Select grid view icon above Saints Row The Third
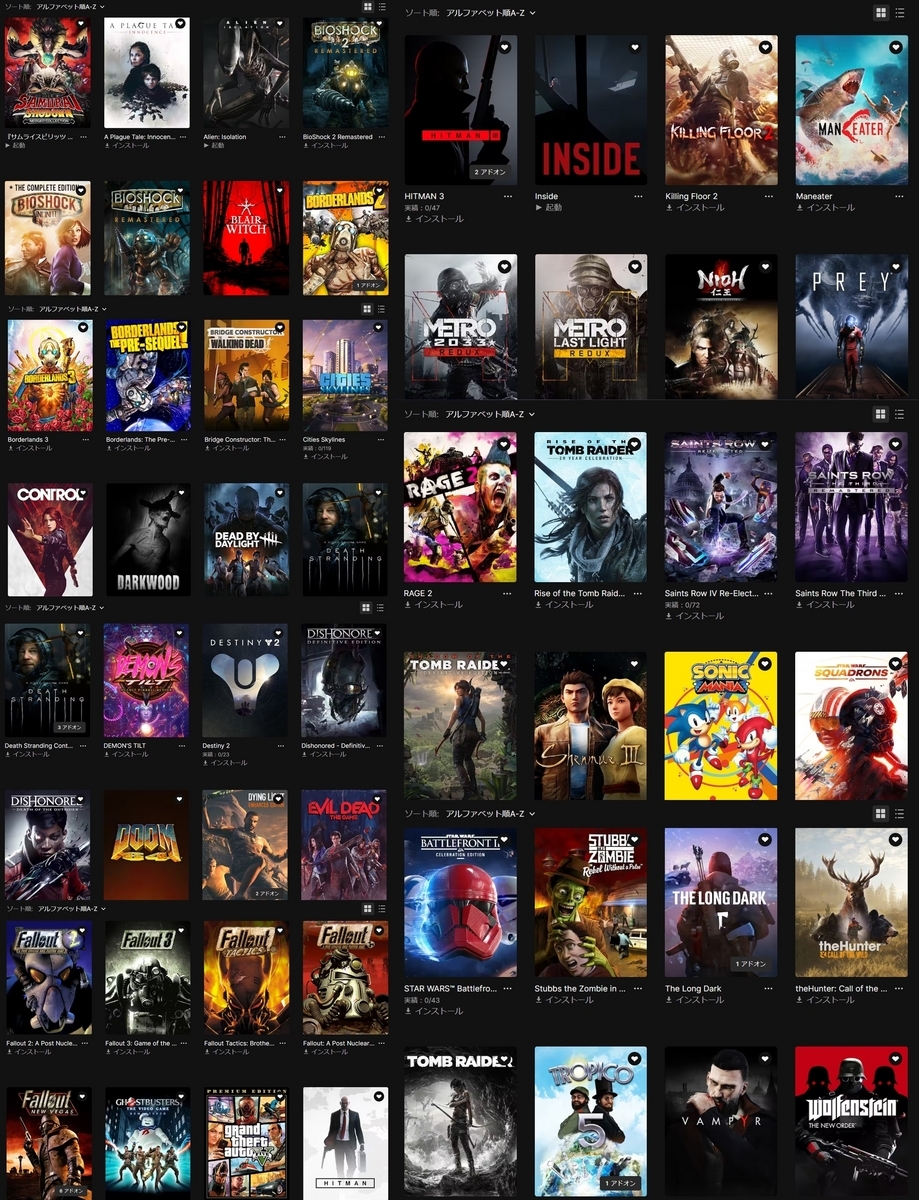919x1200 pixels. (x=881, y=414)
